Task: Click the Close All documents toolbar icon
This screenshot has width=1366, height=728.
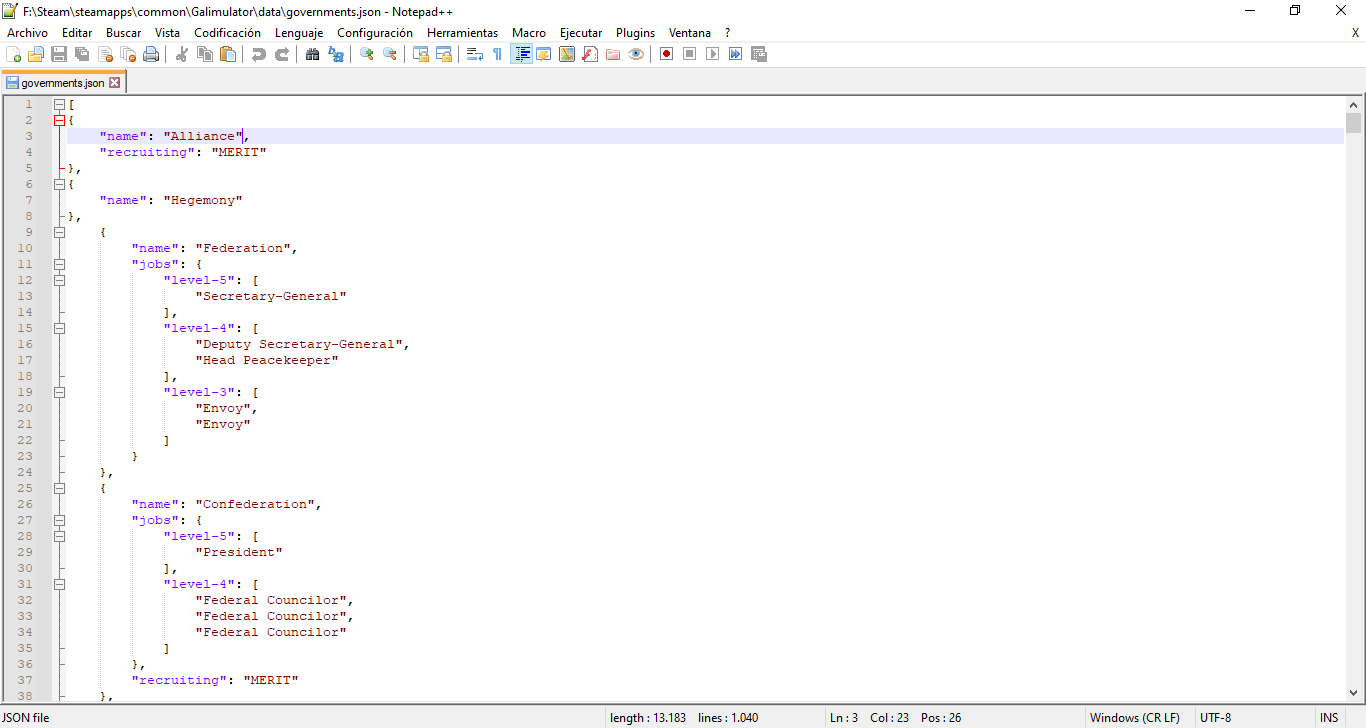Action: (128, 54)
